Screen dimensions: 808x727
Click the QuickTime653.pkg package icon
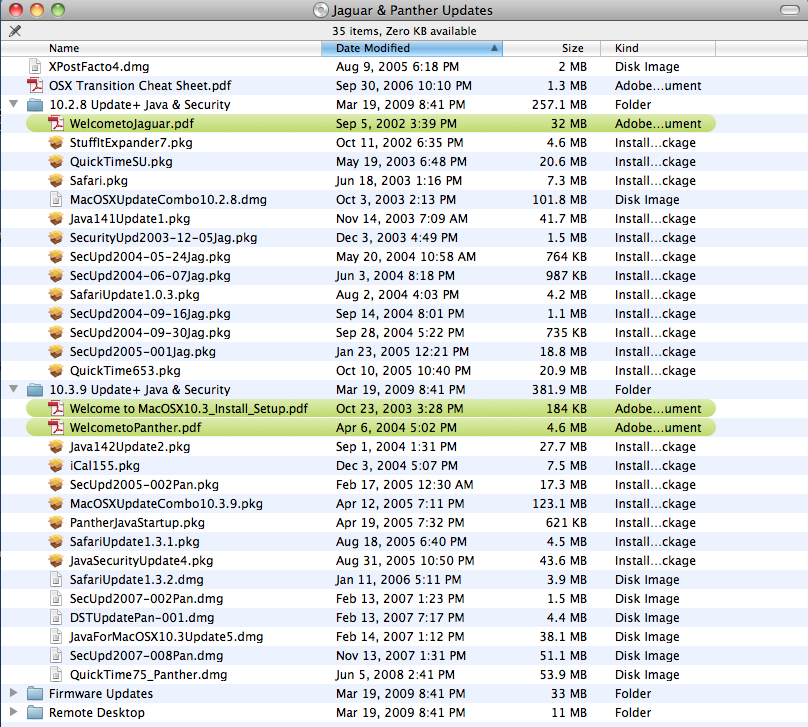point(56,370)
